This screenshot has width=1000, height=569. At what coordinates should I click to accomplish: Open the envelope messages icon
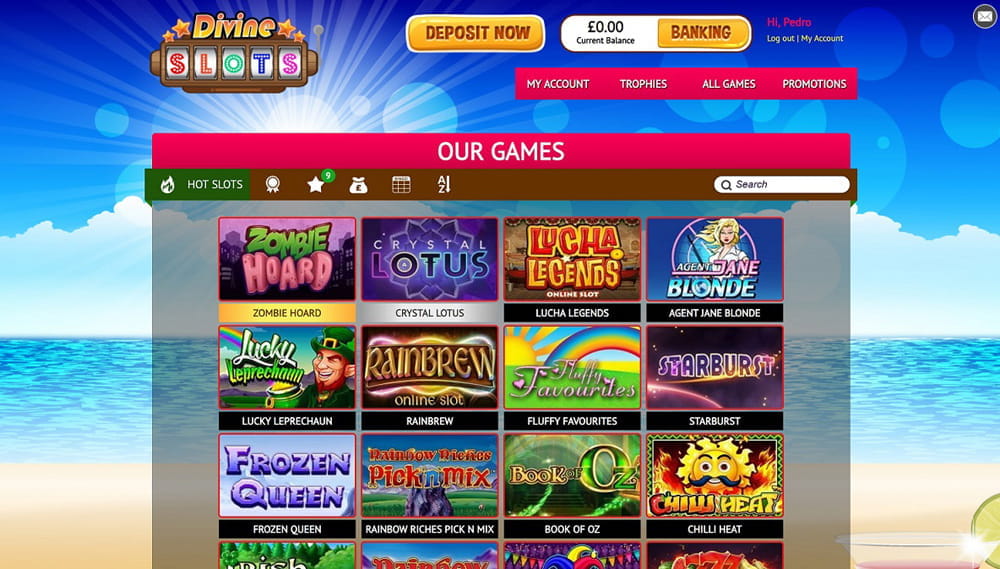click(x=985, y=16)
